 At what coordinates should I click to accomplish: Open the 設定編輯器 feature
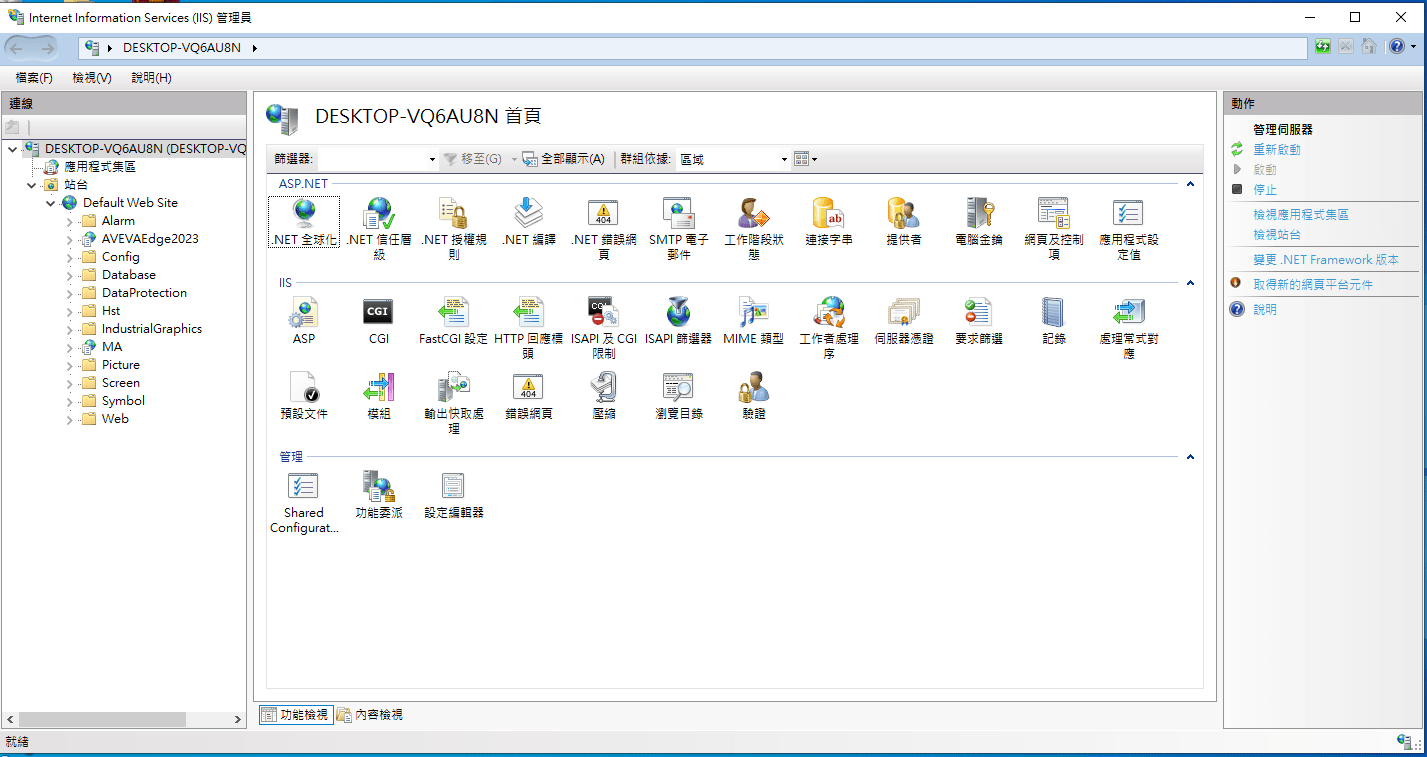pos(454,495)
